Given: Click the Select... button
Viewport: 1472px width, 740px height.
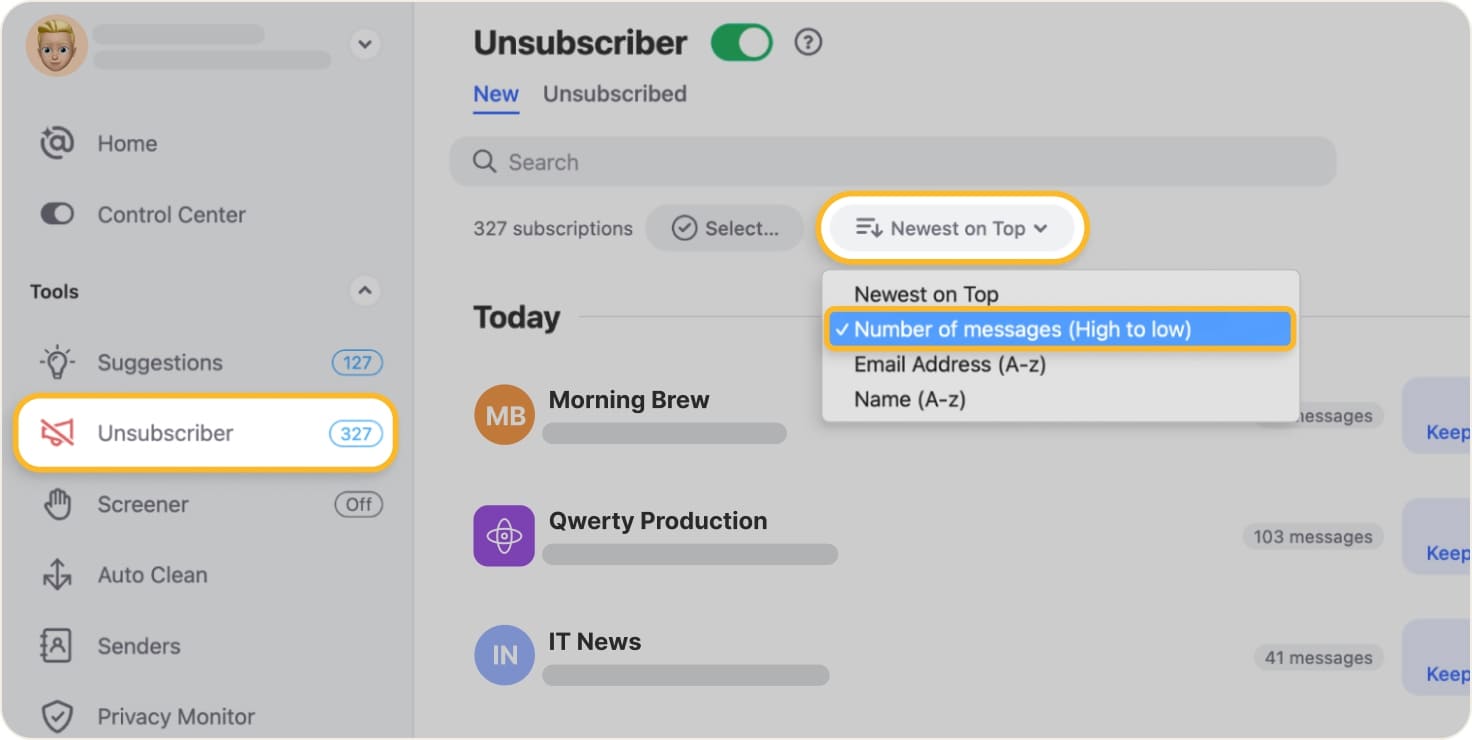Looking at the screenshot, I should (x=725, y=228).
